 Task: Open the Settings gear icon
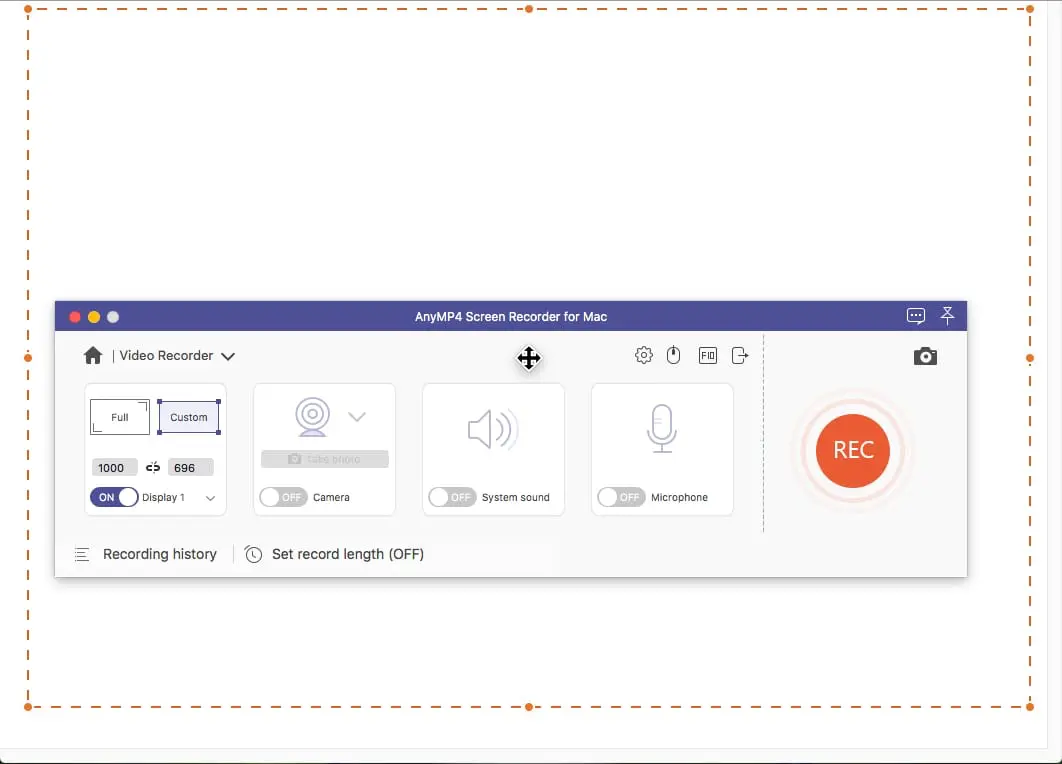(x=644, y=355)
